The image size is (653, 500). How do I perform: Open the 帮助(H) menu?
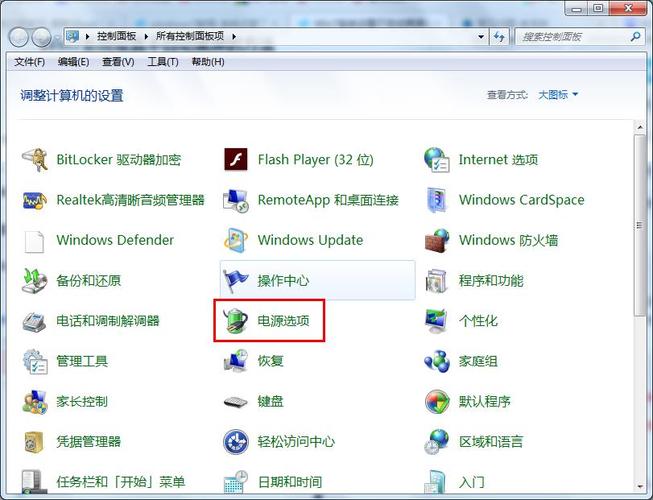[208, 62]
